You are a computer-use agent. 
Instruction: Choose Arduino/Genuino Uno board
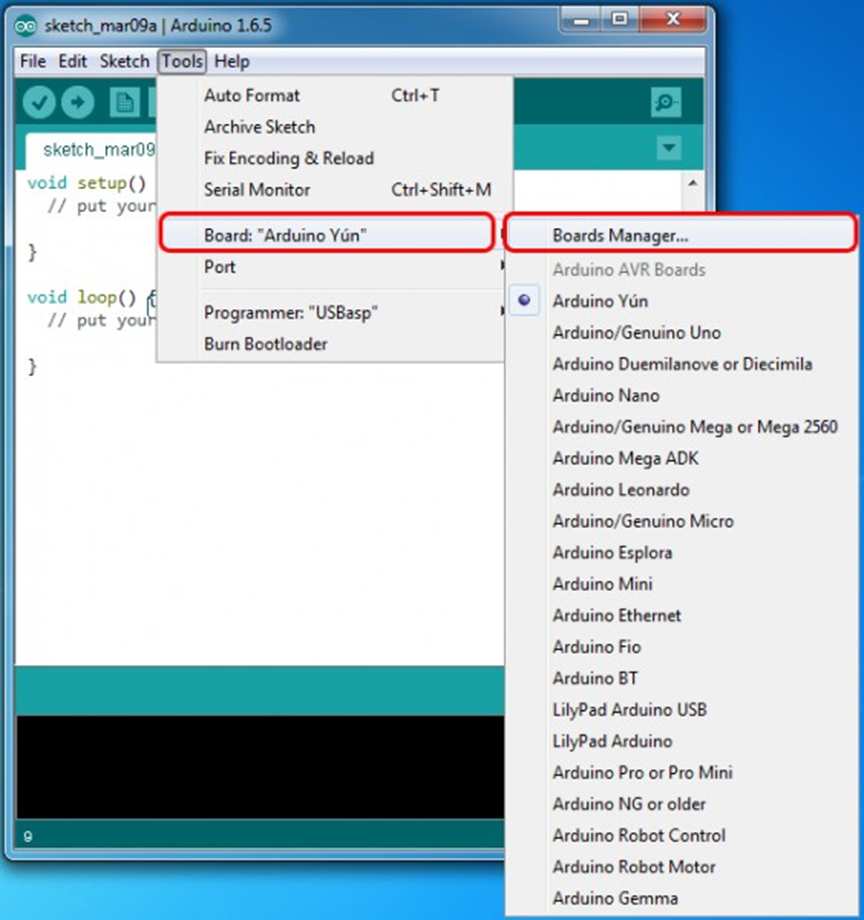click(636, 333)
